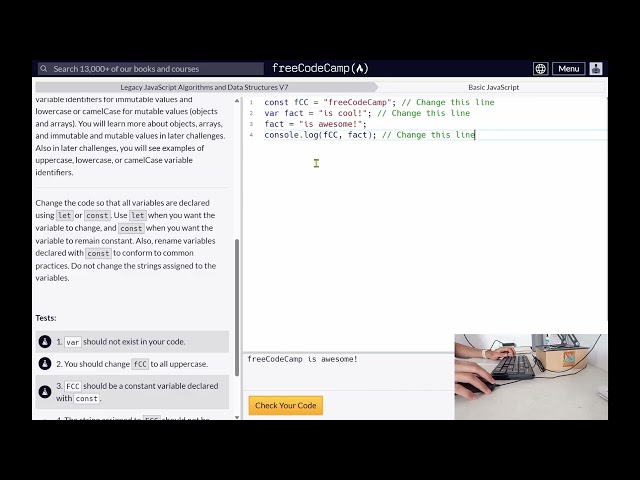Viewport: 640px width, 480px height.
Task: Click the console output 'freeCodeCamp is awesome!'
Action: (x=302, y=359)
